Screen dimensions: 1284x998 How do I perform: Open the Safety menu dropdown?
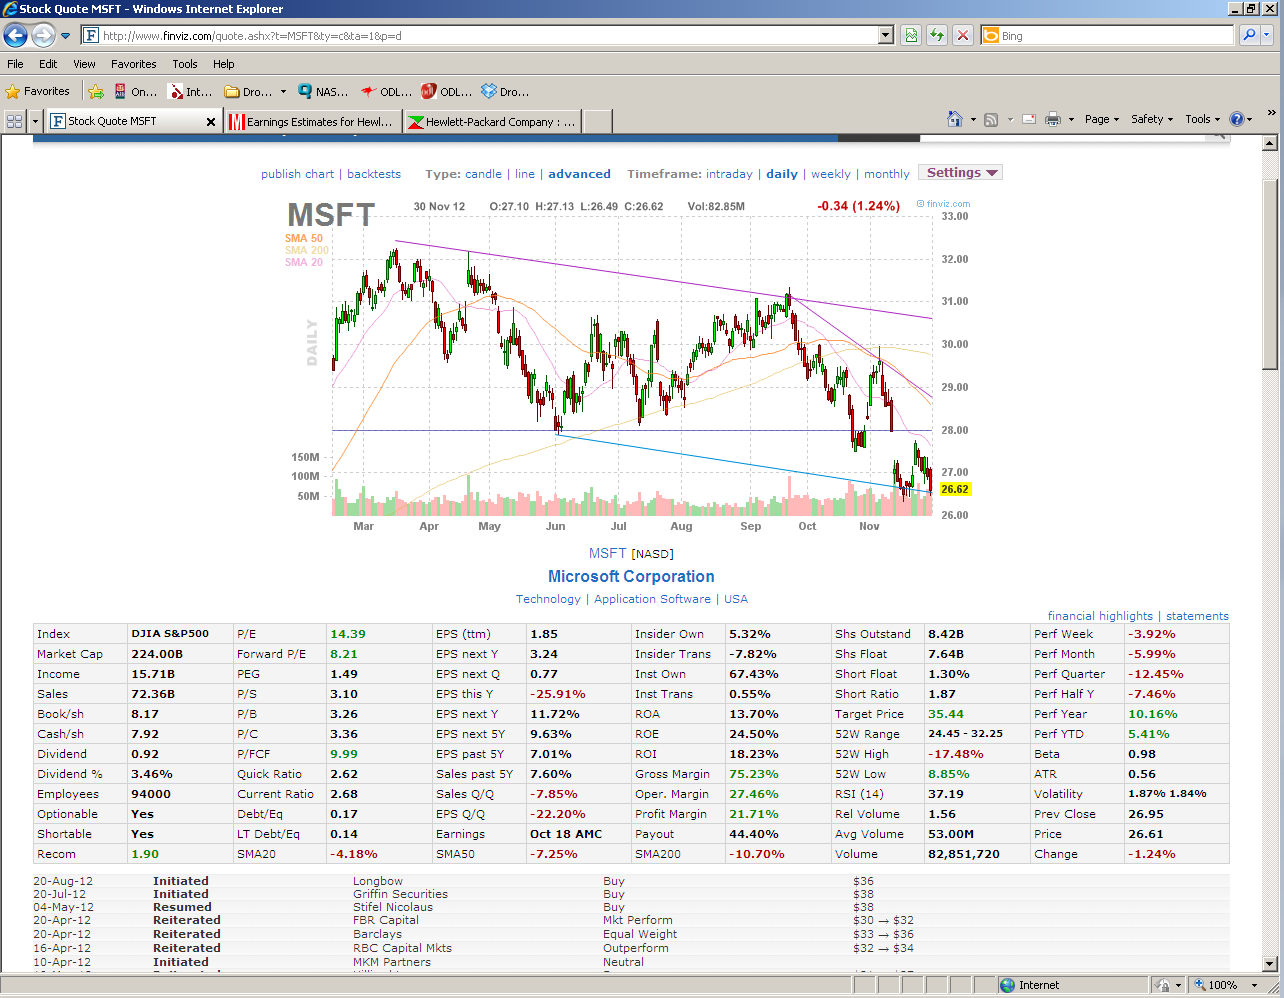(x=1152, y=119)
